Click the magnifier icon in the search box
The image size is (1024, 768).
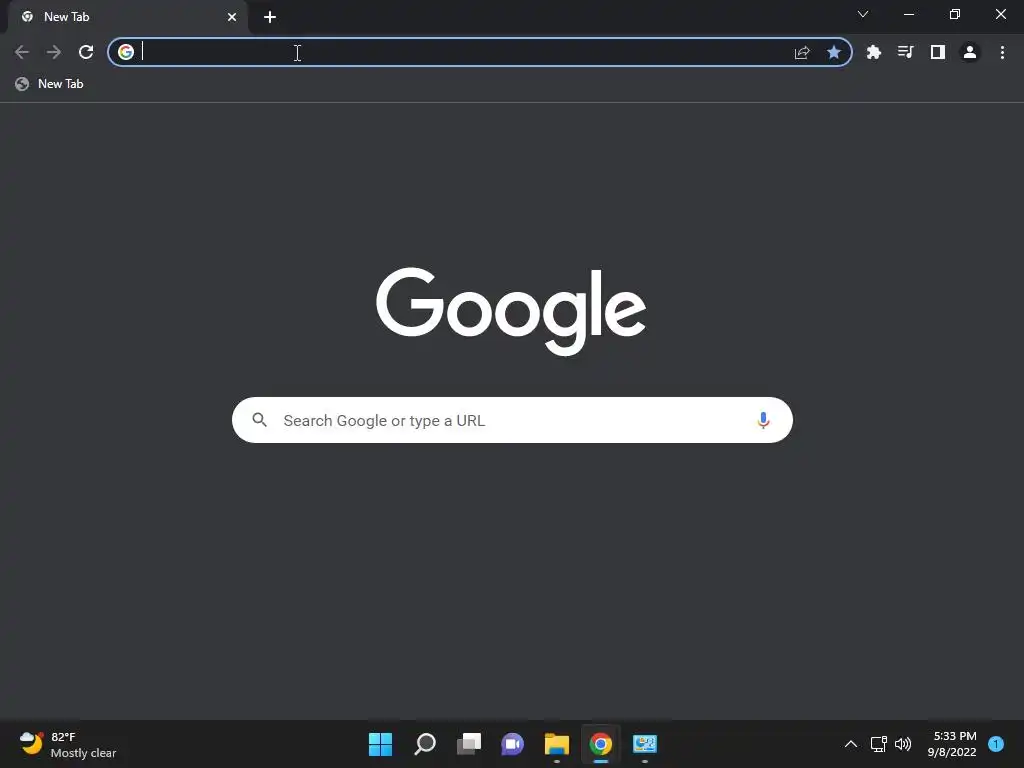click(260, 420)
